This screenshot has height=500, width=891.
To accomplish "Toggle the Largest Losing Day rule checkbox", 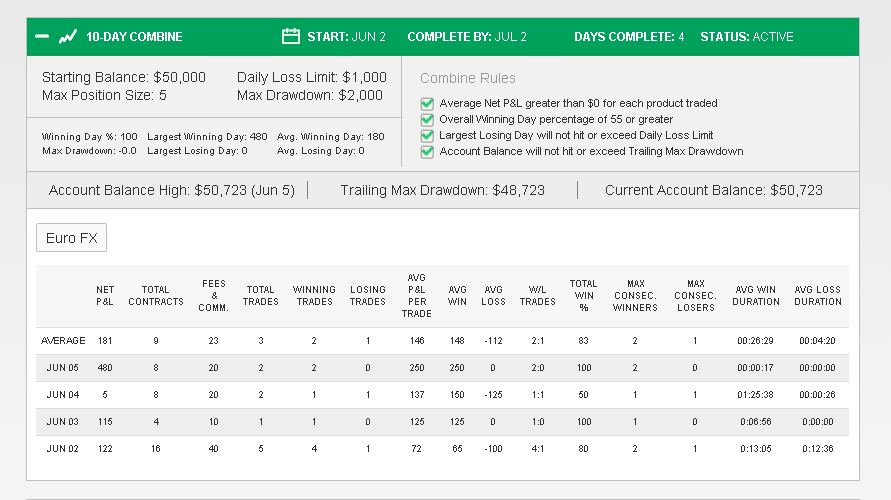I will click(427, 135).
